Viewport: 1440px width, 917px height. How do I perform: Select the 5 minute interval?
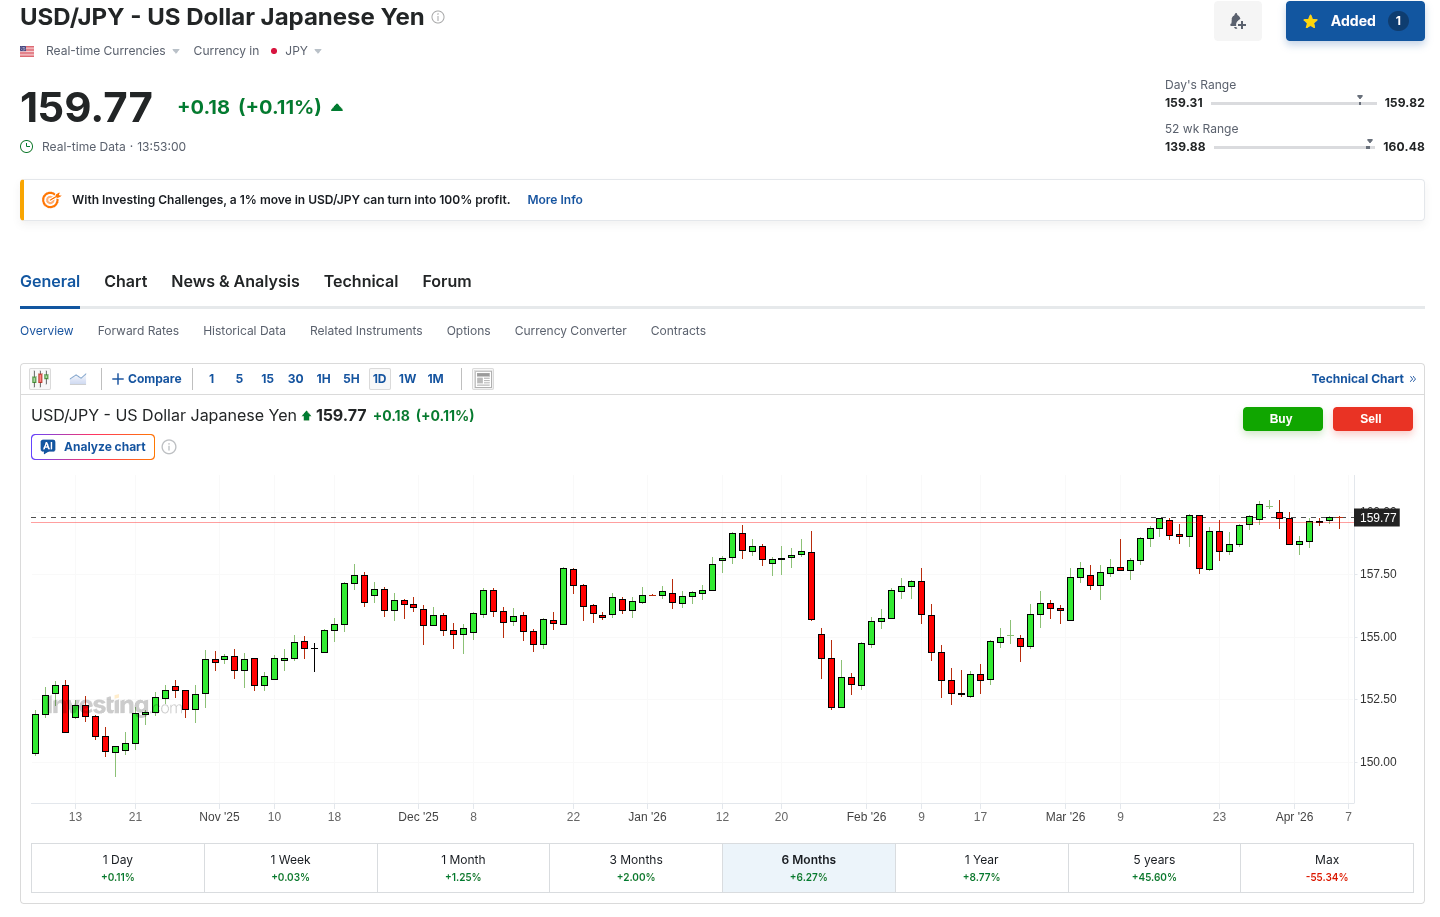coord(240,379)
